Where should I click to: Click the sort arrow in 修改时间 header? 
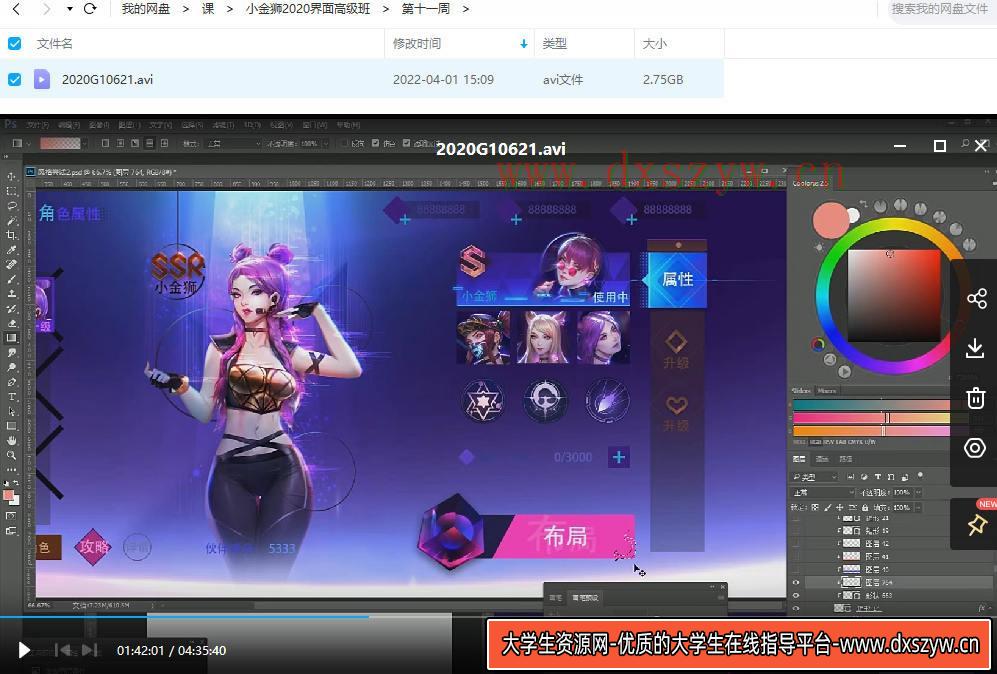[523, 43]
